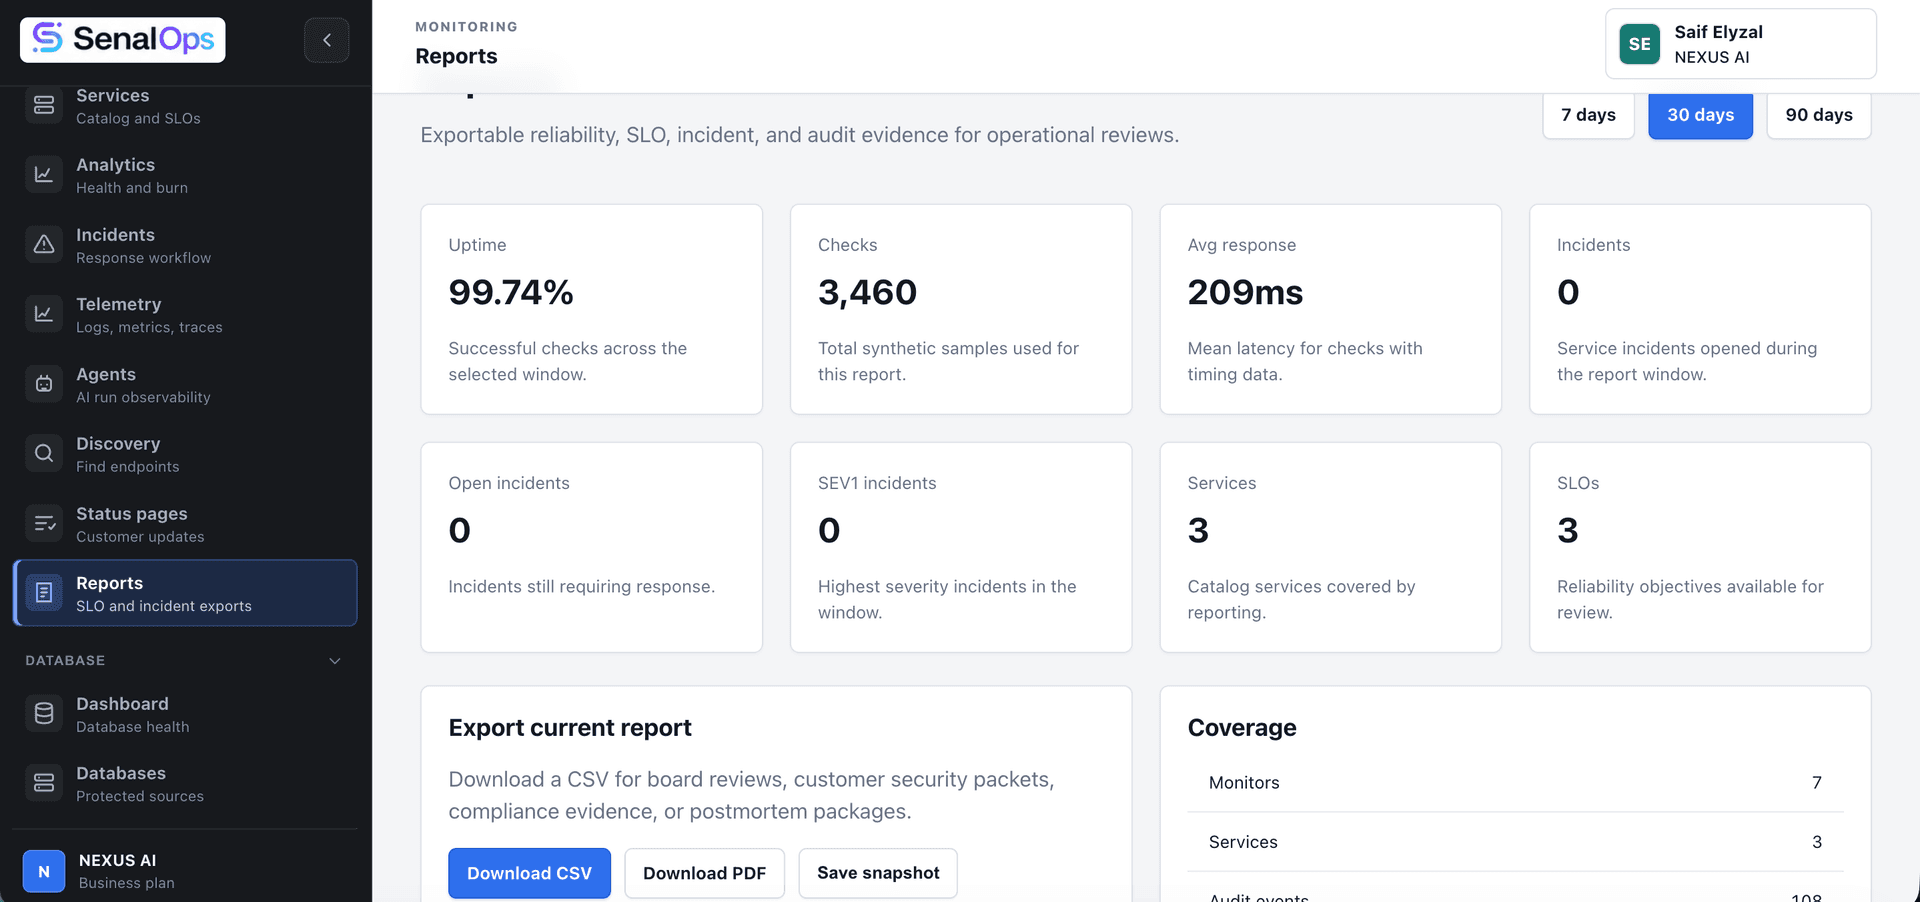
Task: Click the Database Dashboard cylinder icon
Action: [44, 714]
